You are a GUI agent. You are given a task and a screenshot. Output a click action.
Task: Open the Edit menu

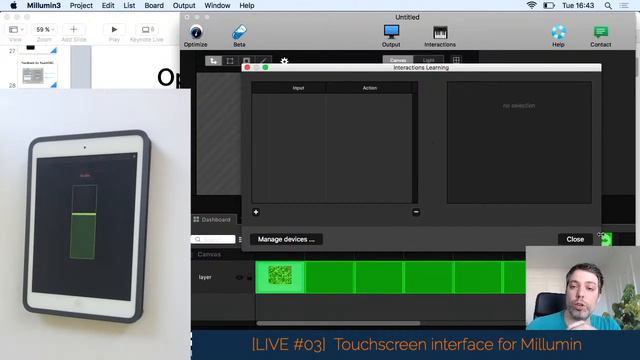point(108,5)
